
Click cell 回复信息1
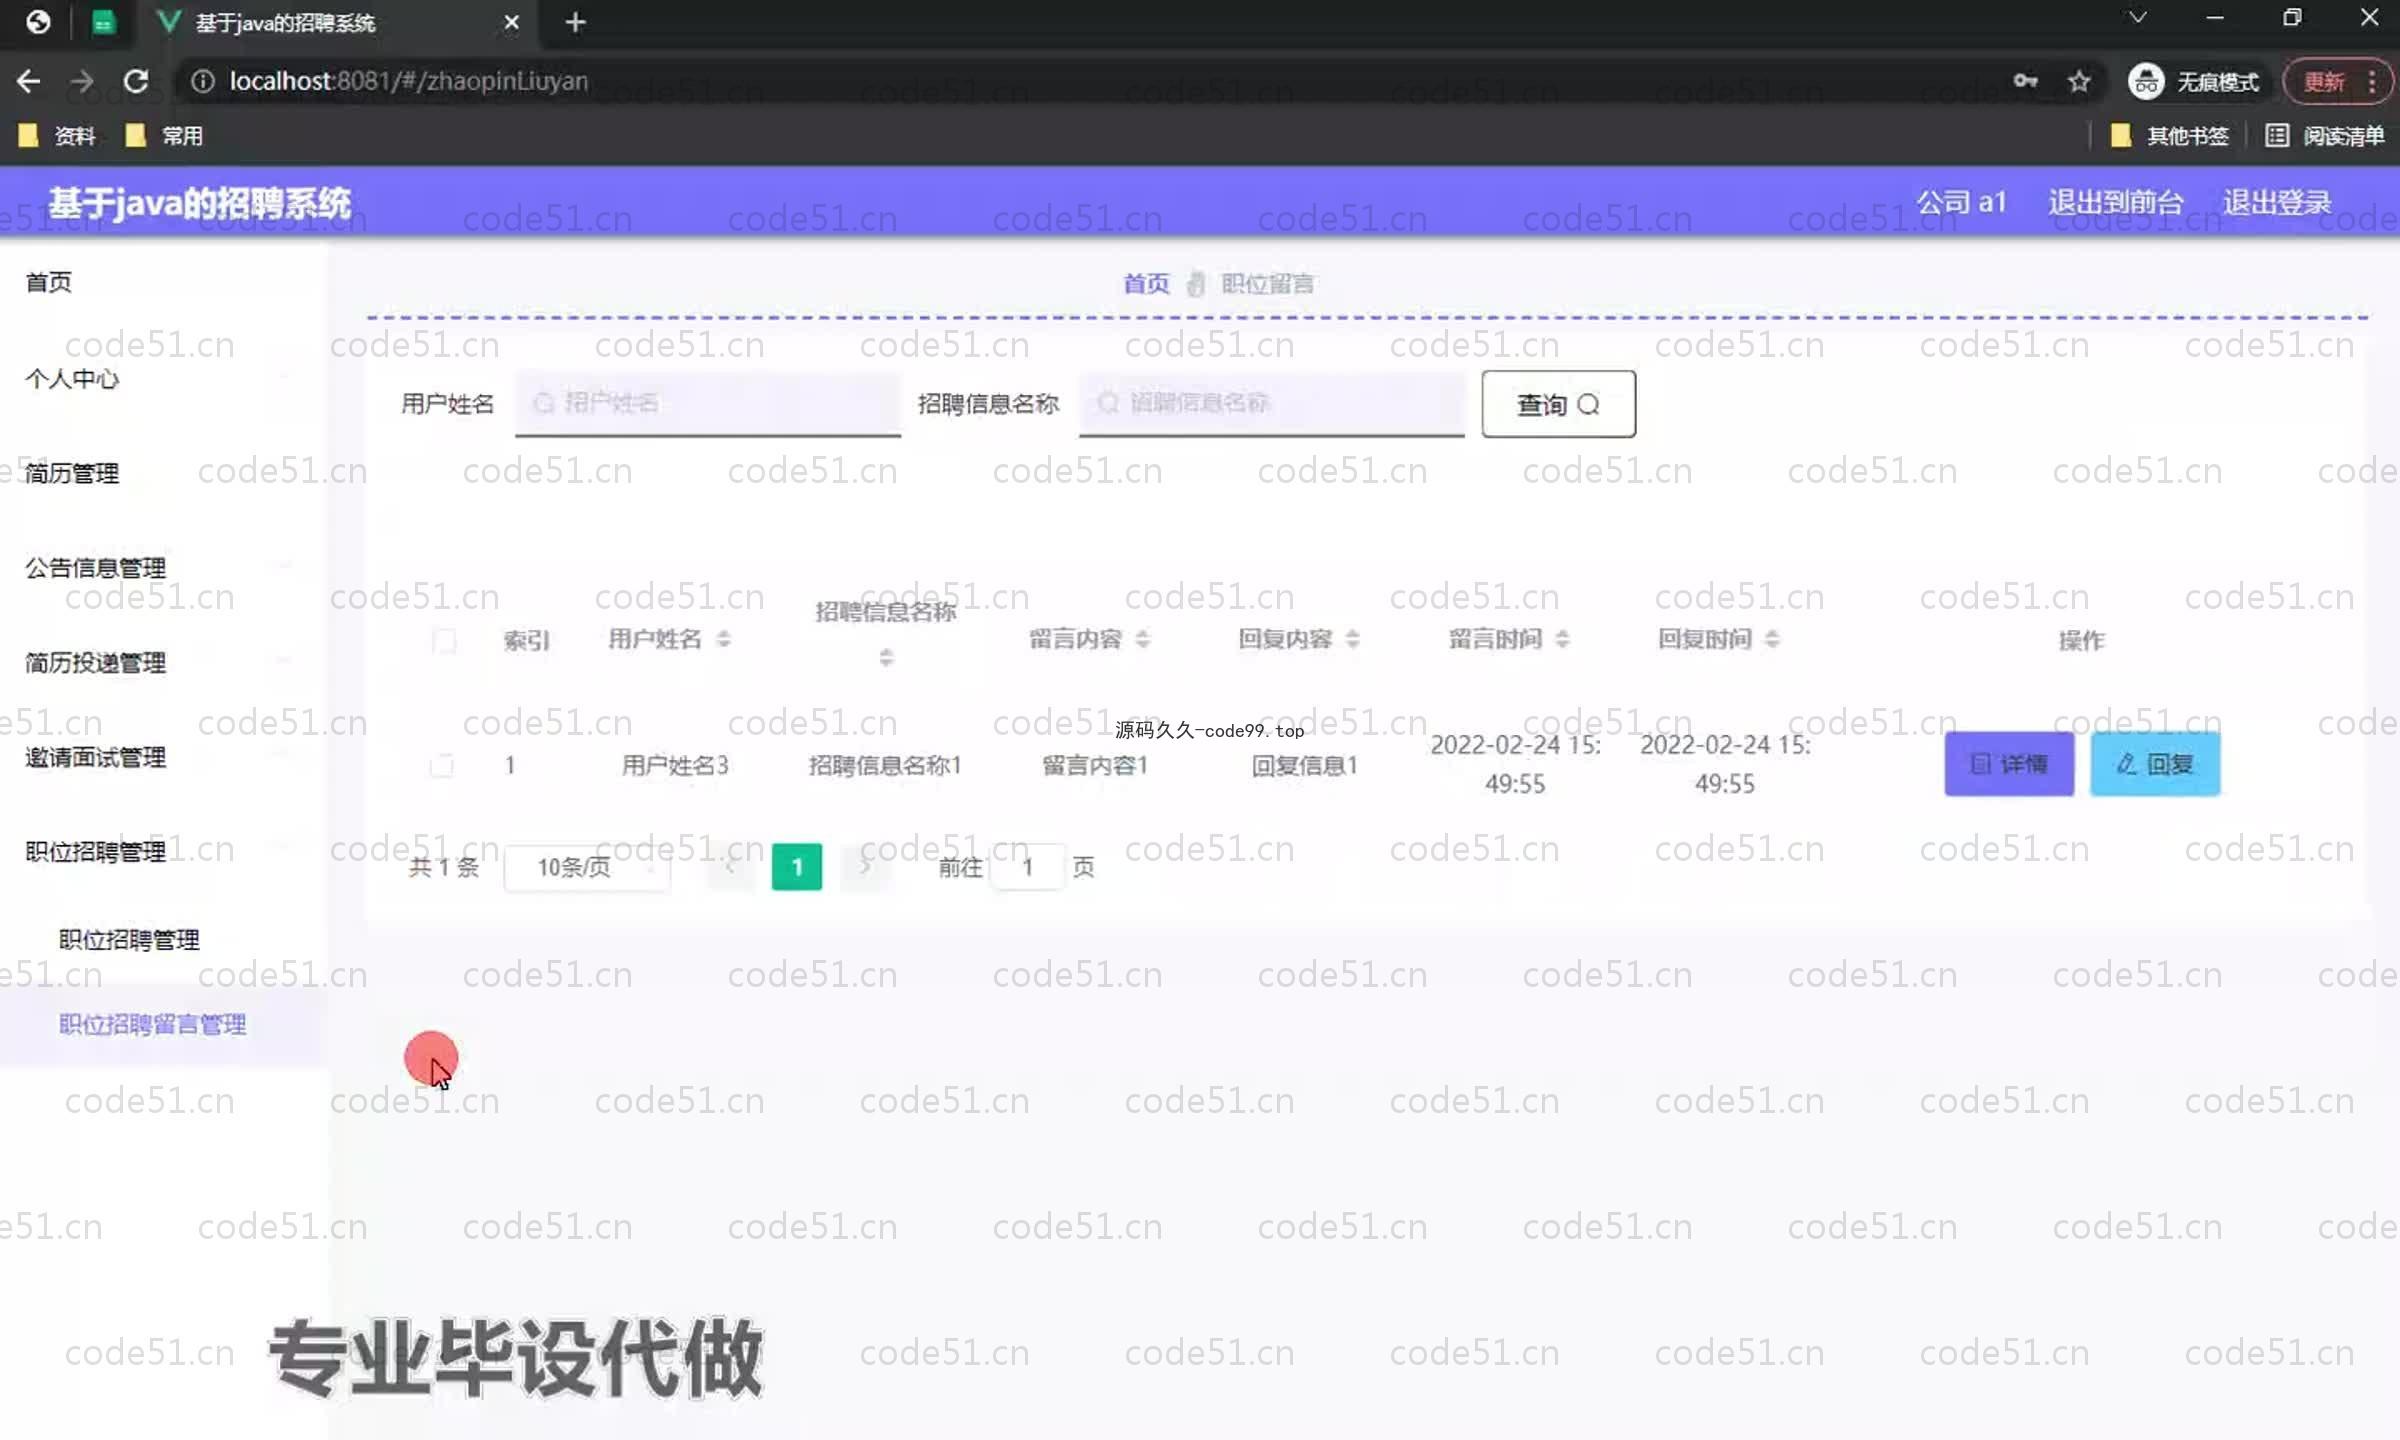click(x=1305, y=766)
